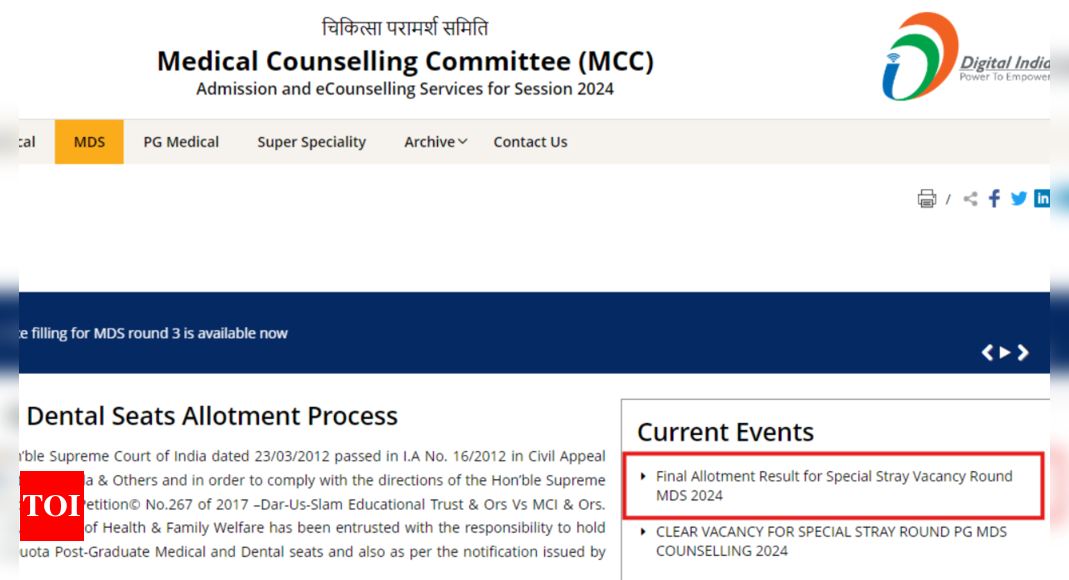The image size is (1069, 580).
Task: Open the PG Medical menu item
Action: point(181,142)
